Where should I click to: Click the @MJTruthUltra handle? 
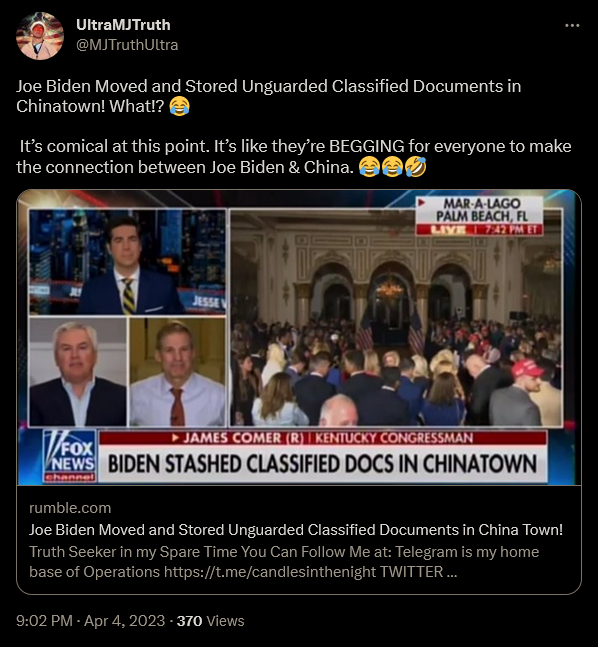pos(127,45)
